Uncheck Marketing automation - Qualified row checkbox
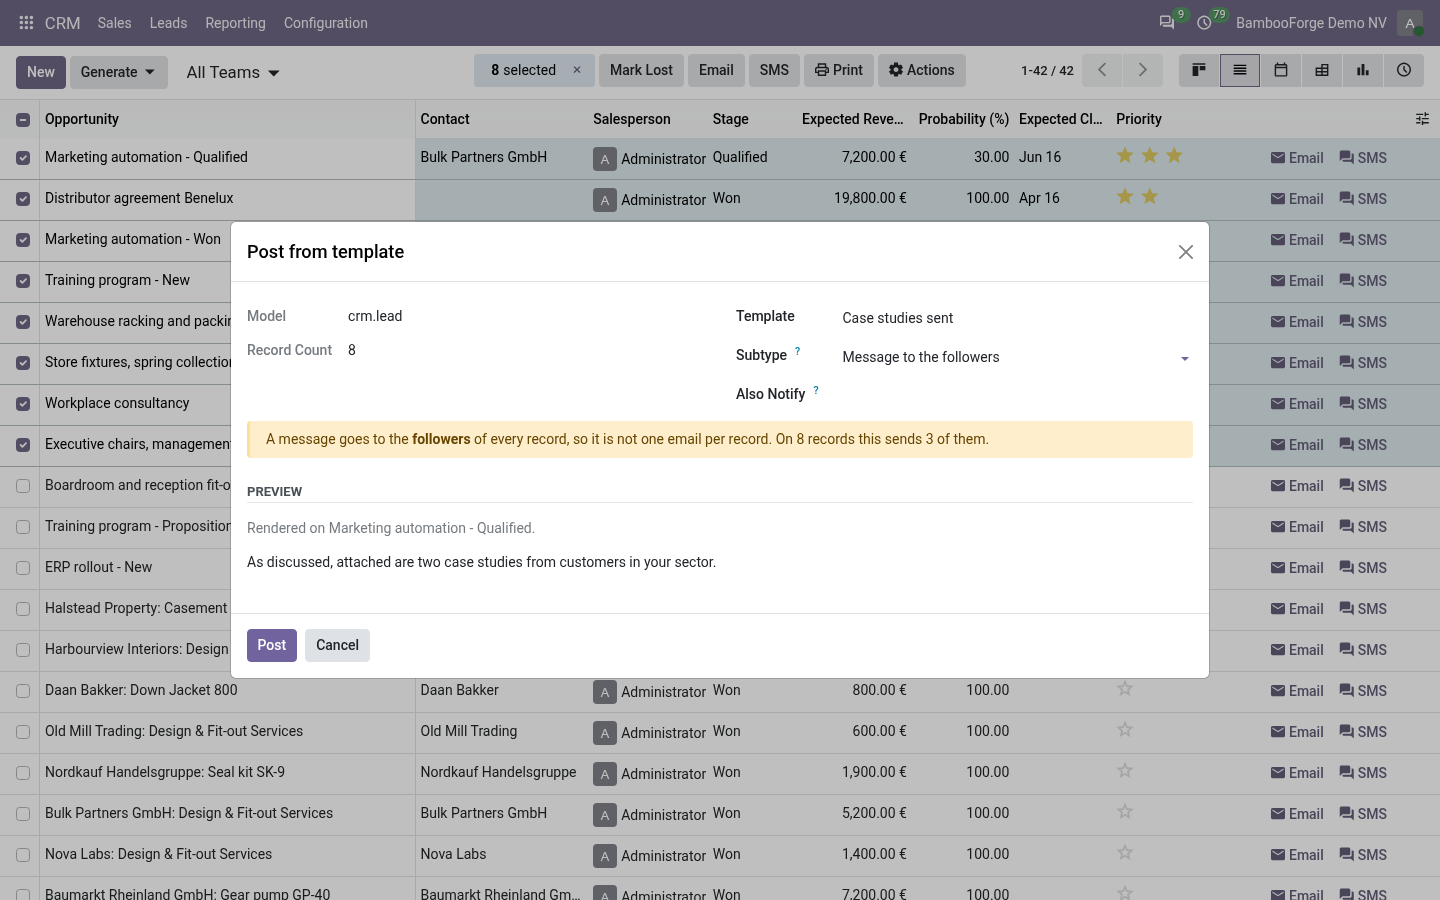The image size is (1440, 900). point(23,158)
